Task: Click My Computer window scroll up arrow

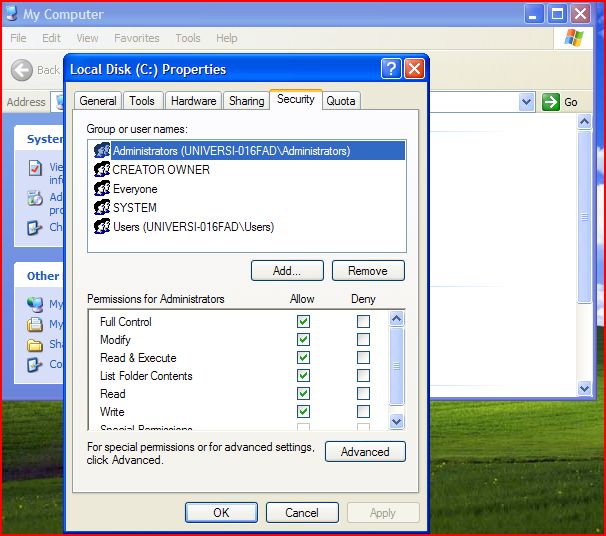Action: [584, 122]
